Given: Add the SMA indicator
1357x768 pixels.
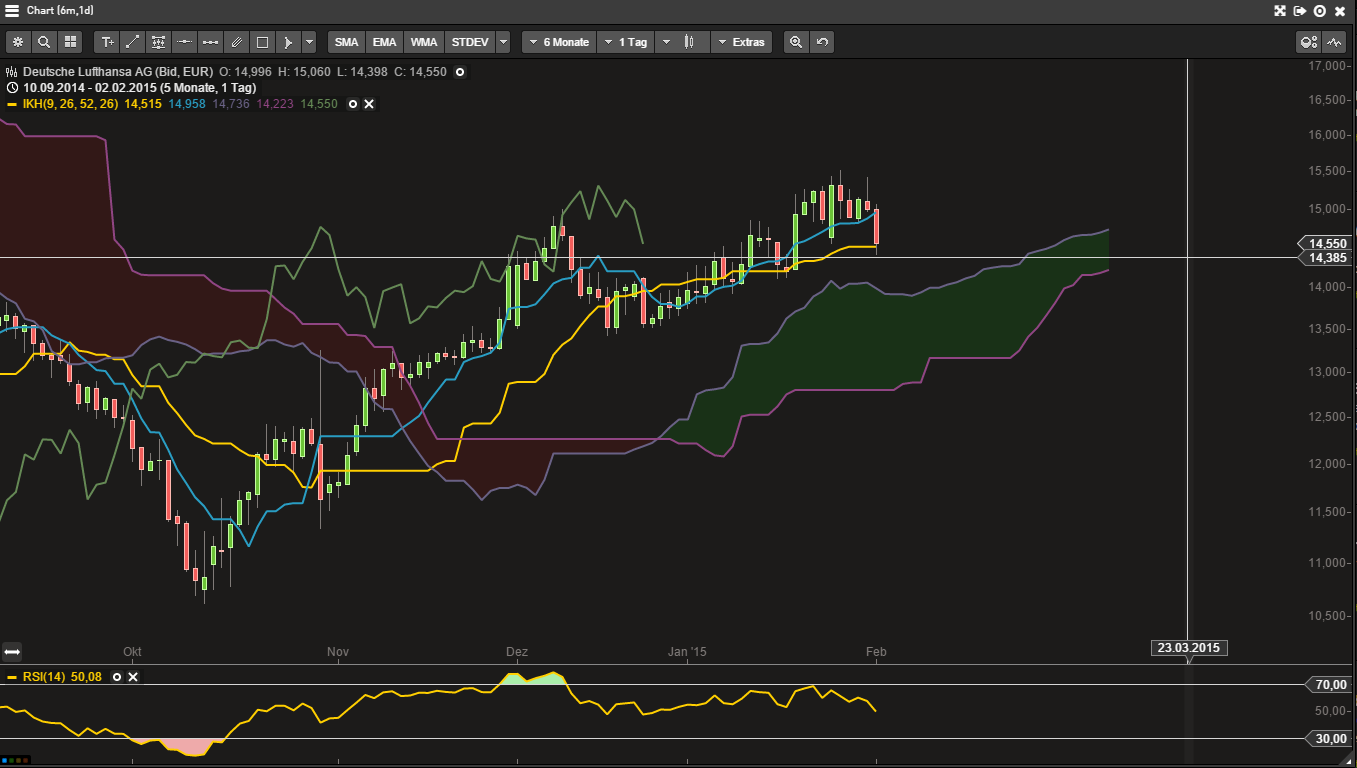Looking at the screenshot, I should (346, 42).
